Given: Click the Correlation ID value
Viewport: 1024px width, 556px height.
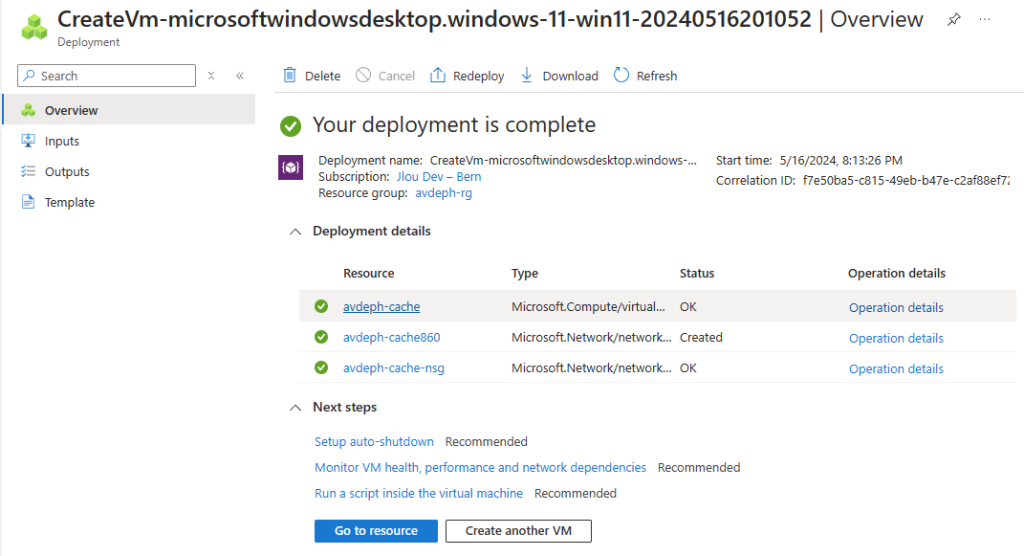Looking at the screenshot, I should point(906,180).
